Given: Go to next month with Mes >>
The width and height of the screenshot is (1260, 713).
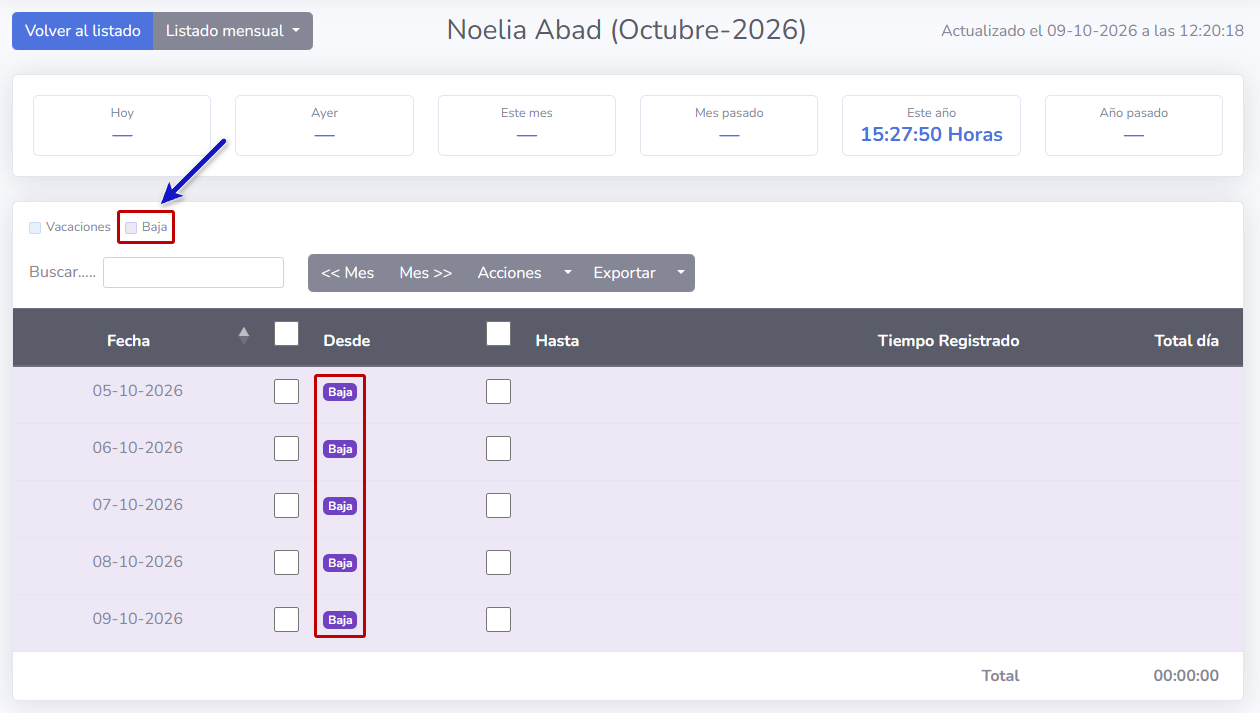Looking at the screenshot, I should click(426, 273).
